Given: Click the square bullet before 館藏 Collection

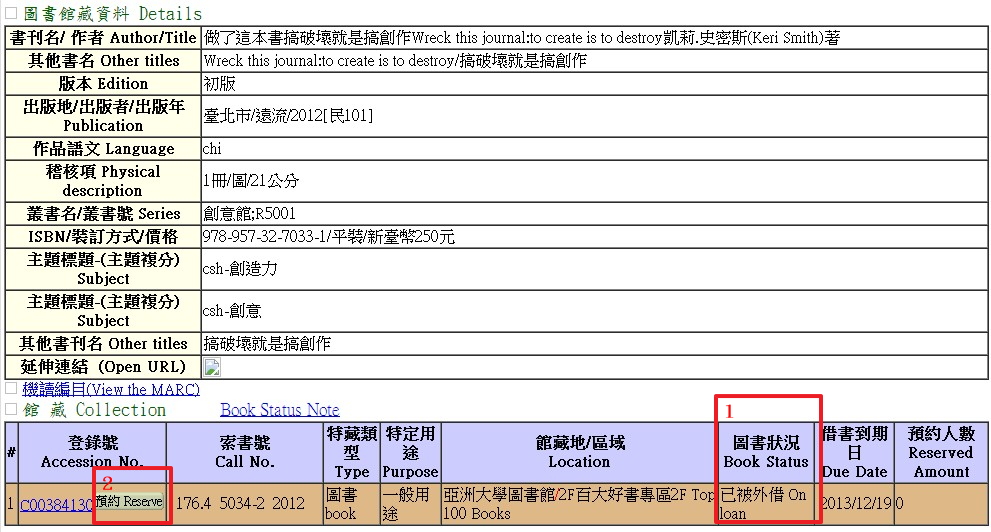Looking at the screenshot, I should pyautogui.click(x=11, y=409).
